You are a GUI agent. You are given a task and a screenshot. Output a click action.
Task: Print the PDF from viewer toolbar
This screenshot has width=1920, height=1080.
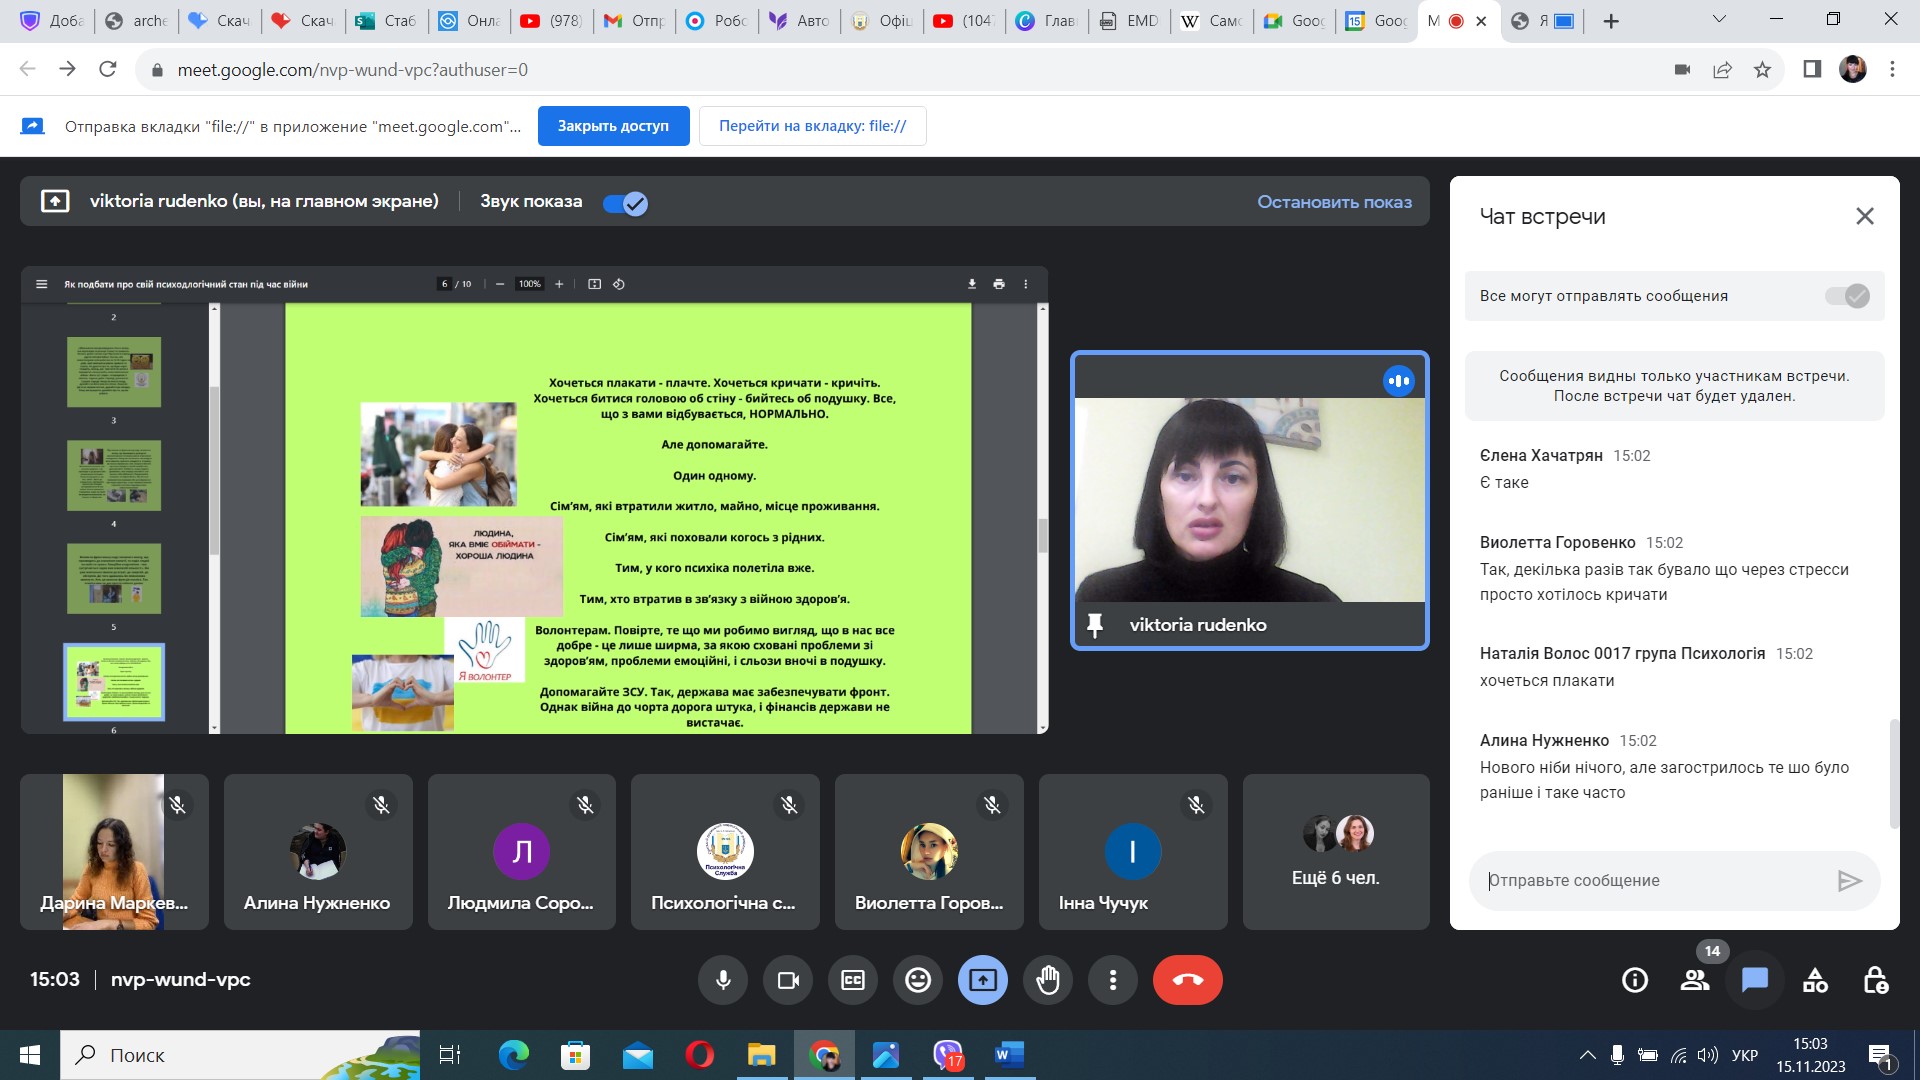point(998,284)
